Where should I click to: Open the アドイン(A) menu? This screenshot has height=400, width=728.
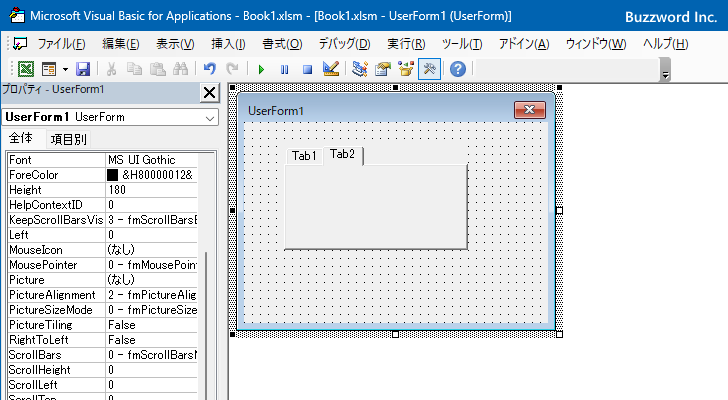tap(524, 44)
